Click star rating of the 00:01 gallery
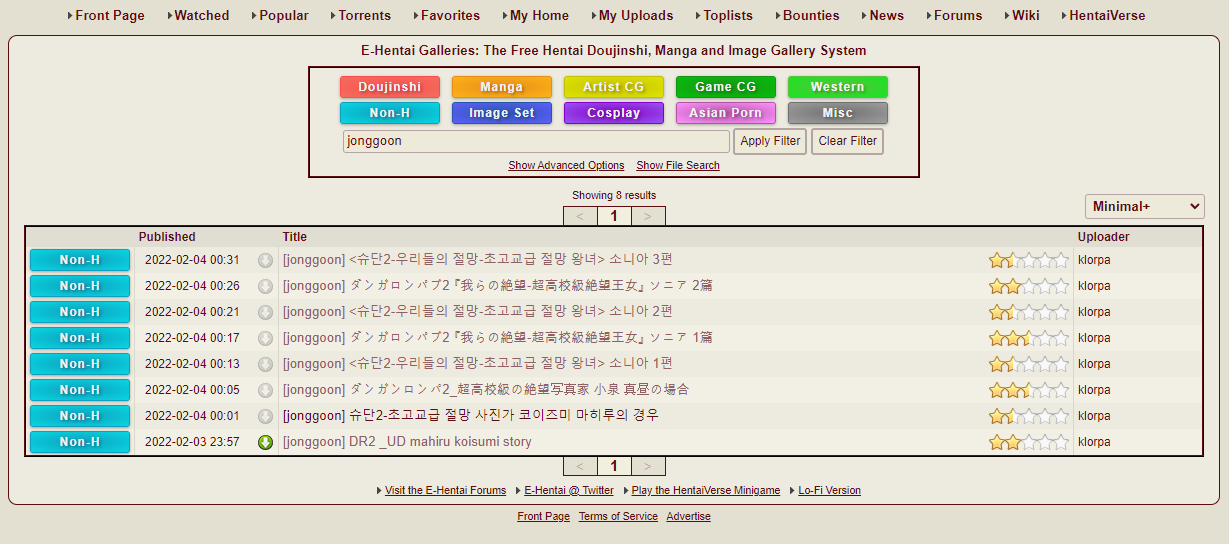 [x=1029, y=416]
